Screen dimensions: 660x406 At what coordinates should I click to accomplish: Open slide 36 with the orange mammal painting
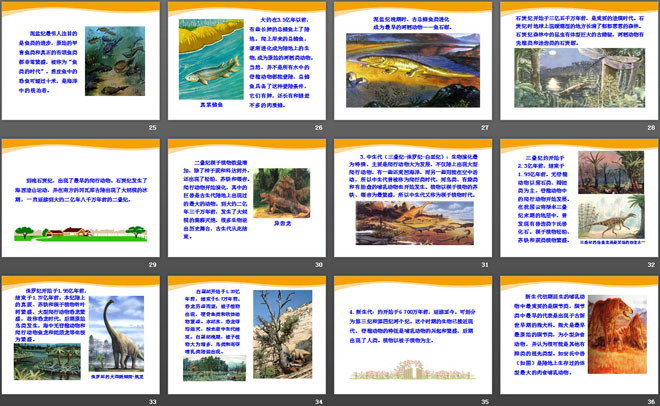(x=579, y=335)
